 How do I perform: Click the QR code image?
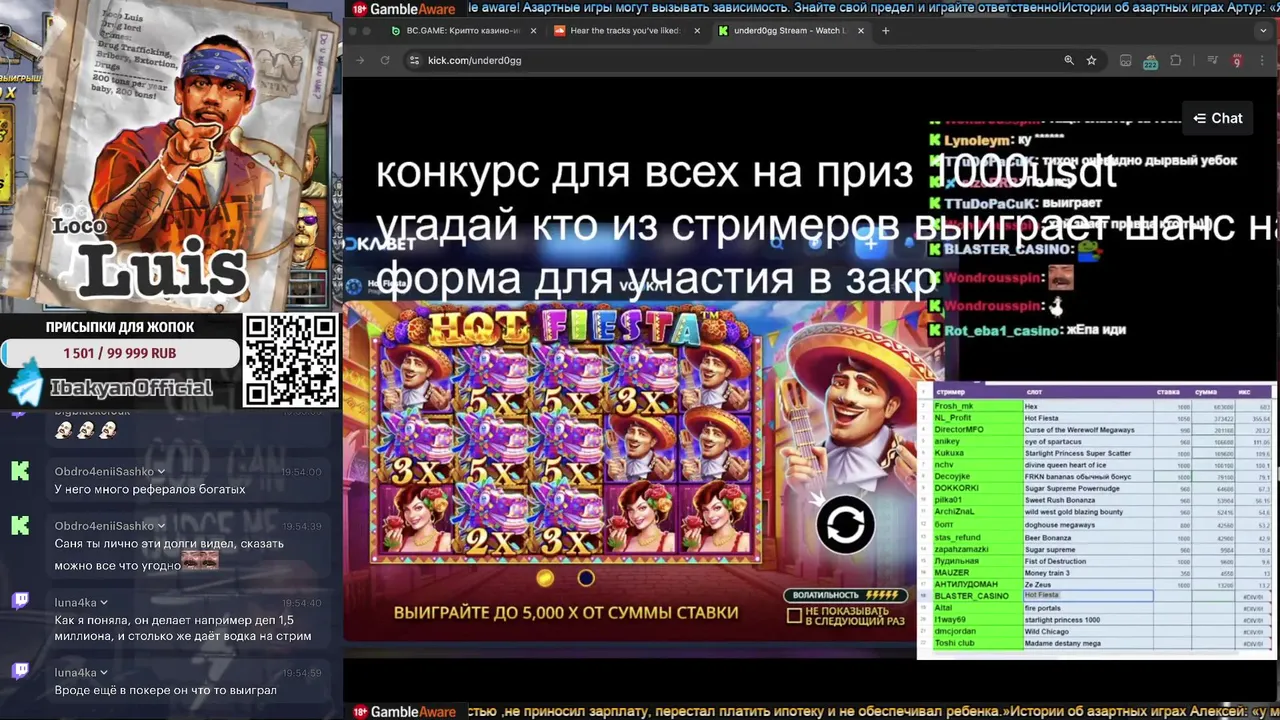tap(291, 360)
